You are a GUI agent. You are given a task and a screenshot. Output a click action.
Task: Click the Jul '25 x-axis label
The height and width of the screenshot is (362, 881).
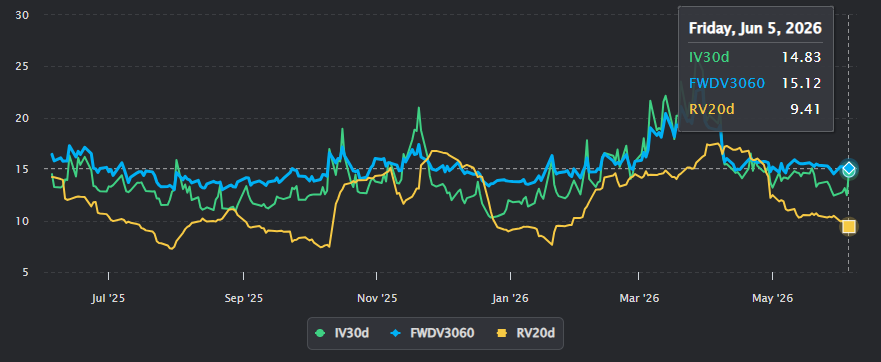[108, 298]
